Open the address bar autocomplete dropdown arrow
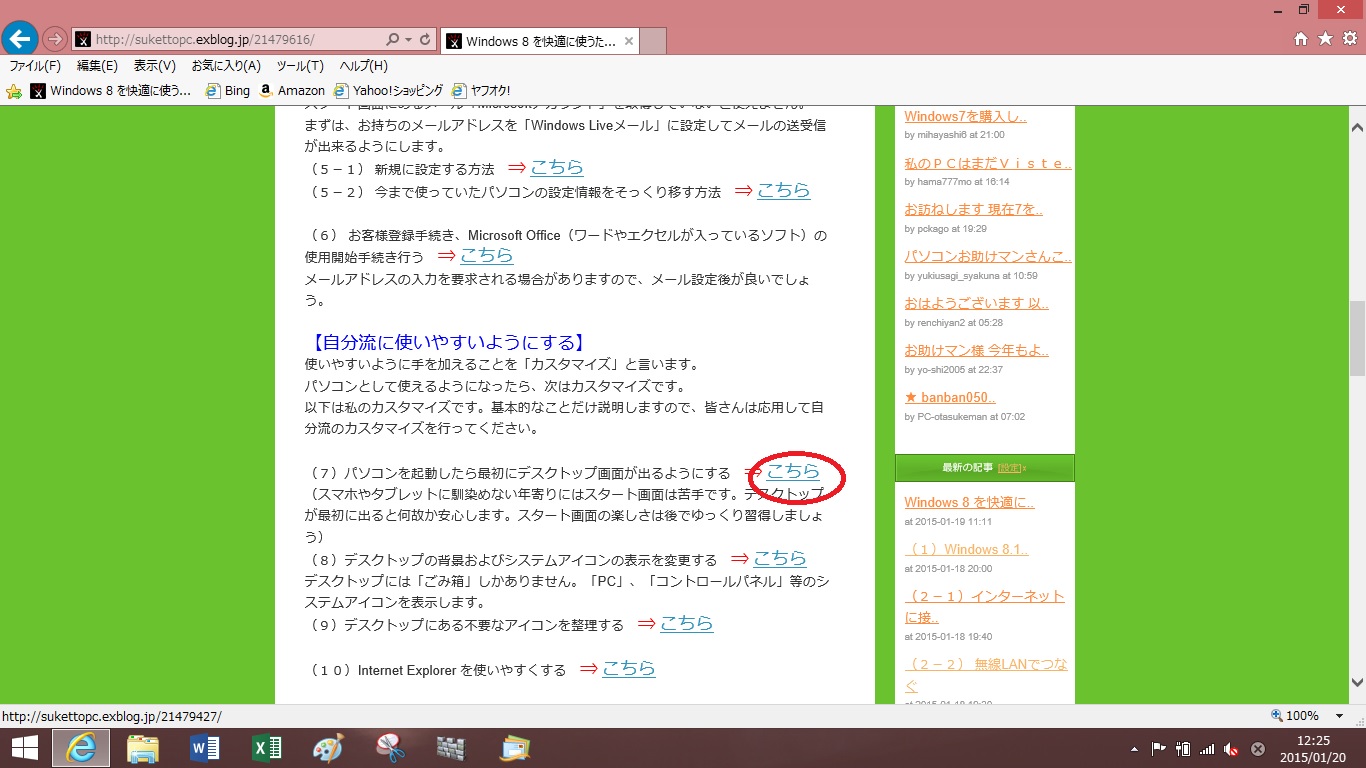 point(408,40)
